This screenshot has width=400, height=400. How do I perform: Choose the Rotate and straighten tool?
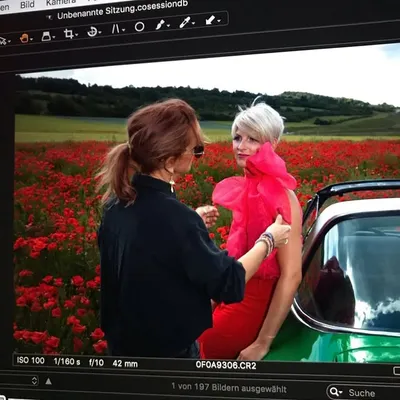(x=92, y=32)
